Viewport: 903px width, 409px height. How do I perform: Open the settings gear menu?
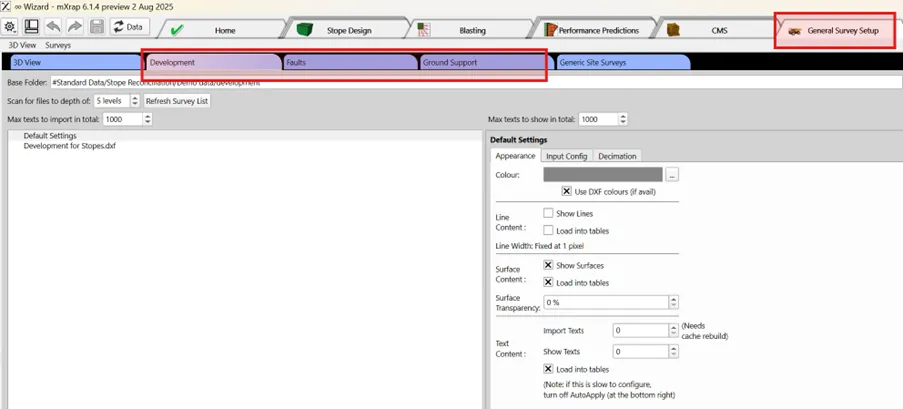click(10, 26)
